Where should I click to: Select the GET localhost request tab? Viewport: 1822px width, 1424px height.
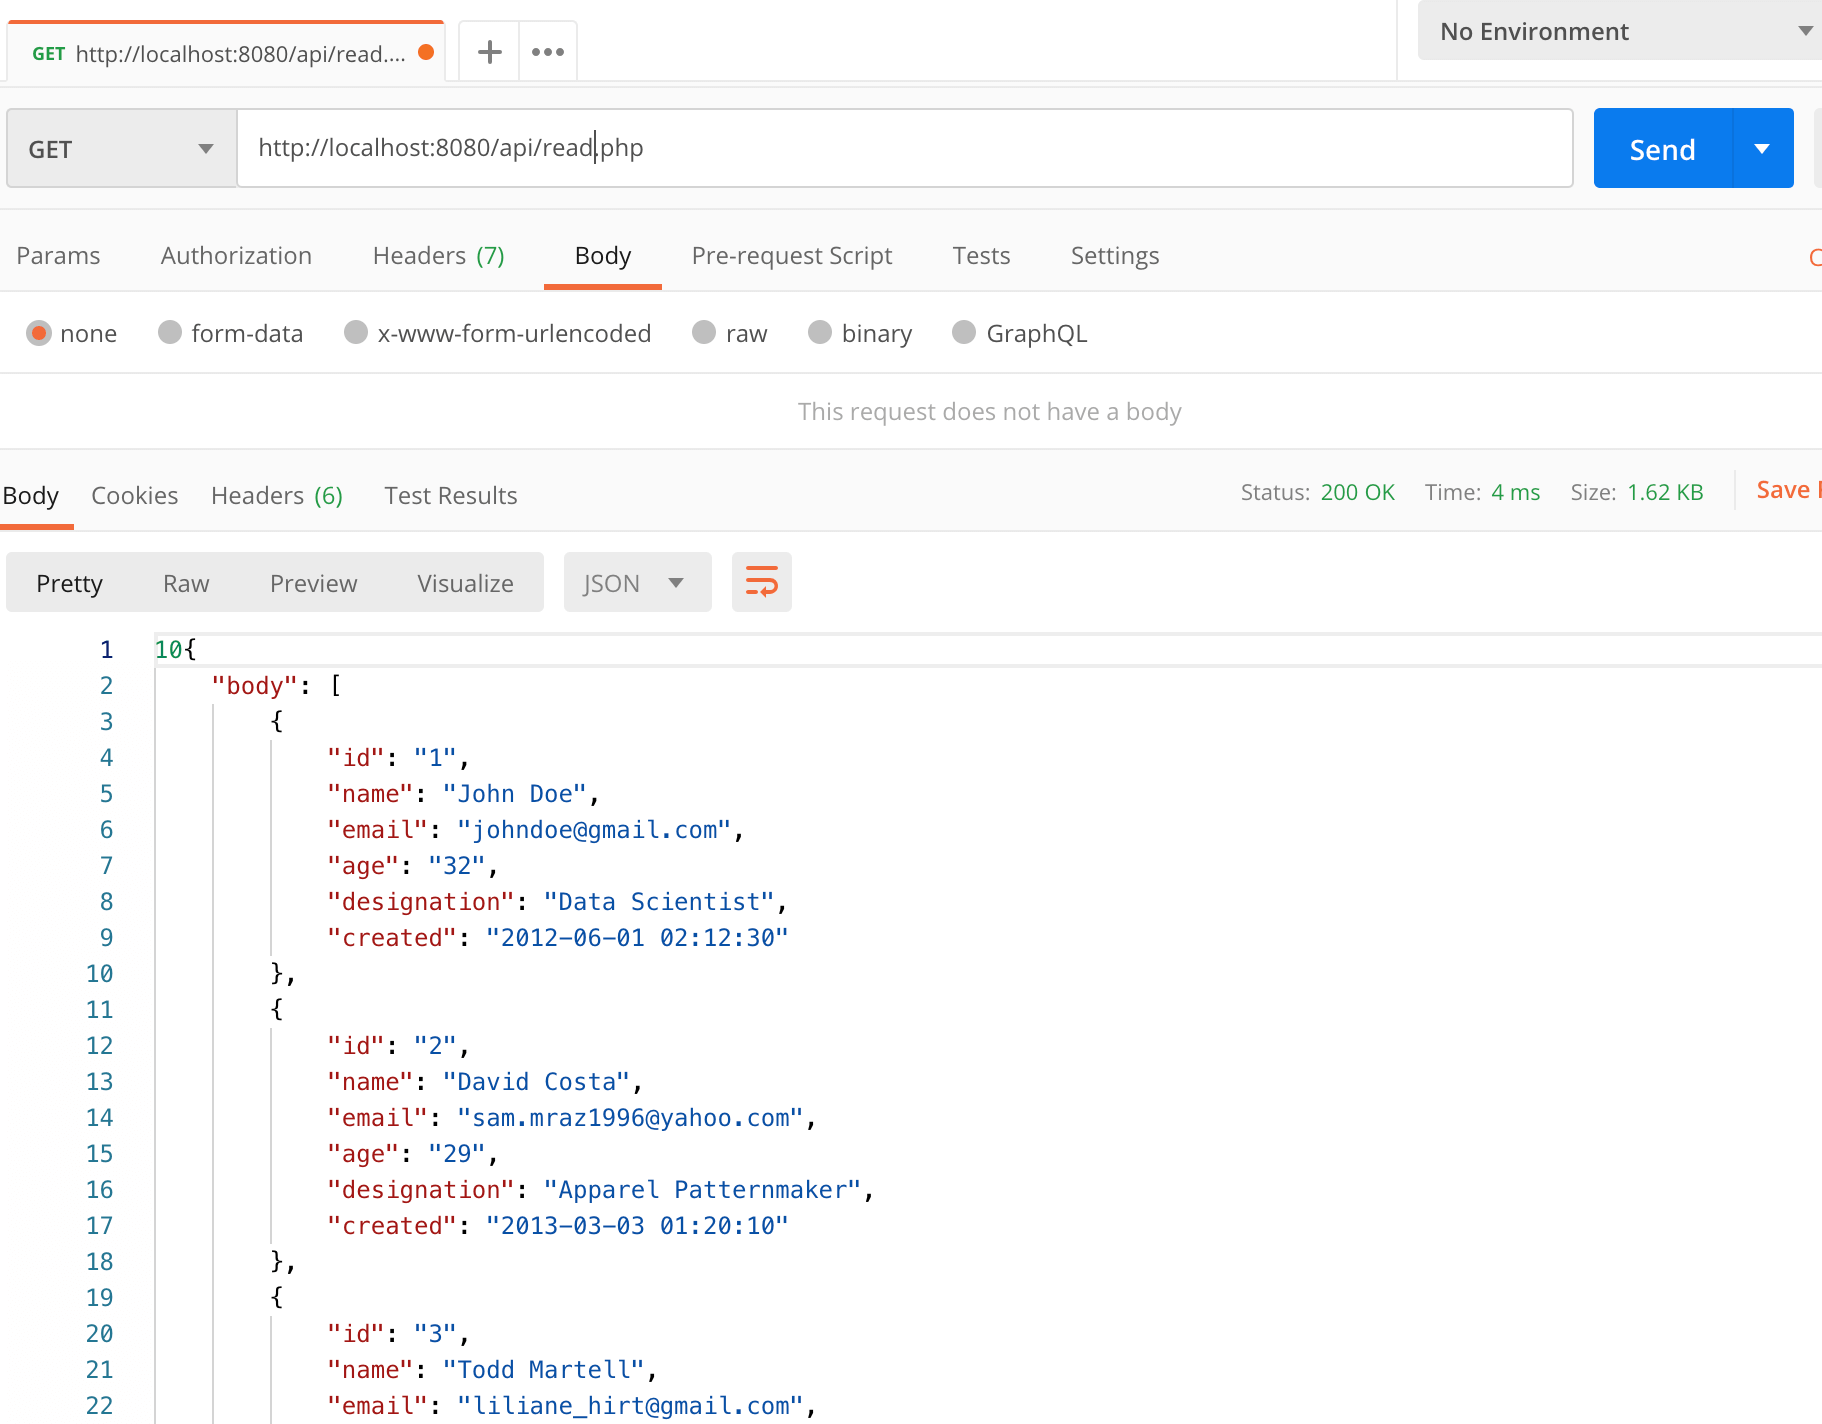tap(225, 53)
